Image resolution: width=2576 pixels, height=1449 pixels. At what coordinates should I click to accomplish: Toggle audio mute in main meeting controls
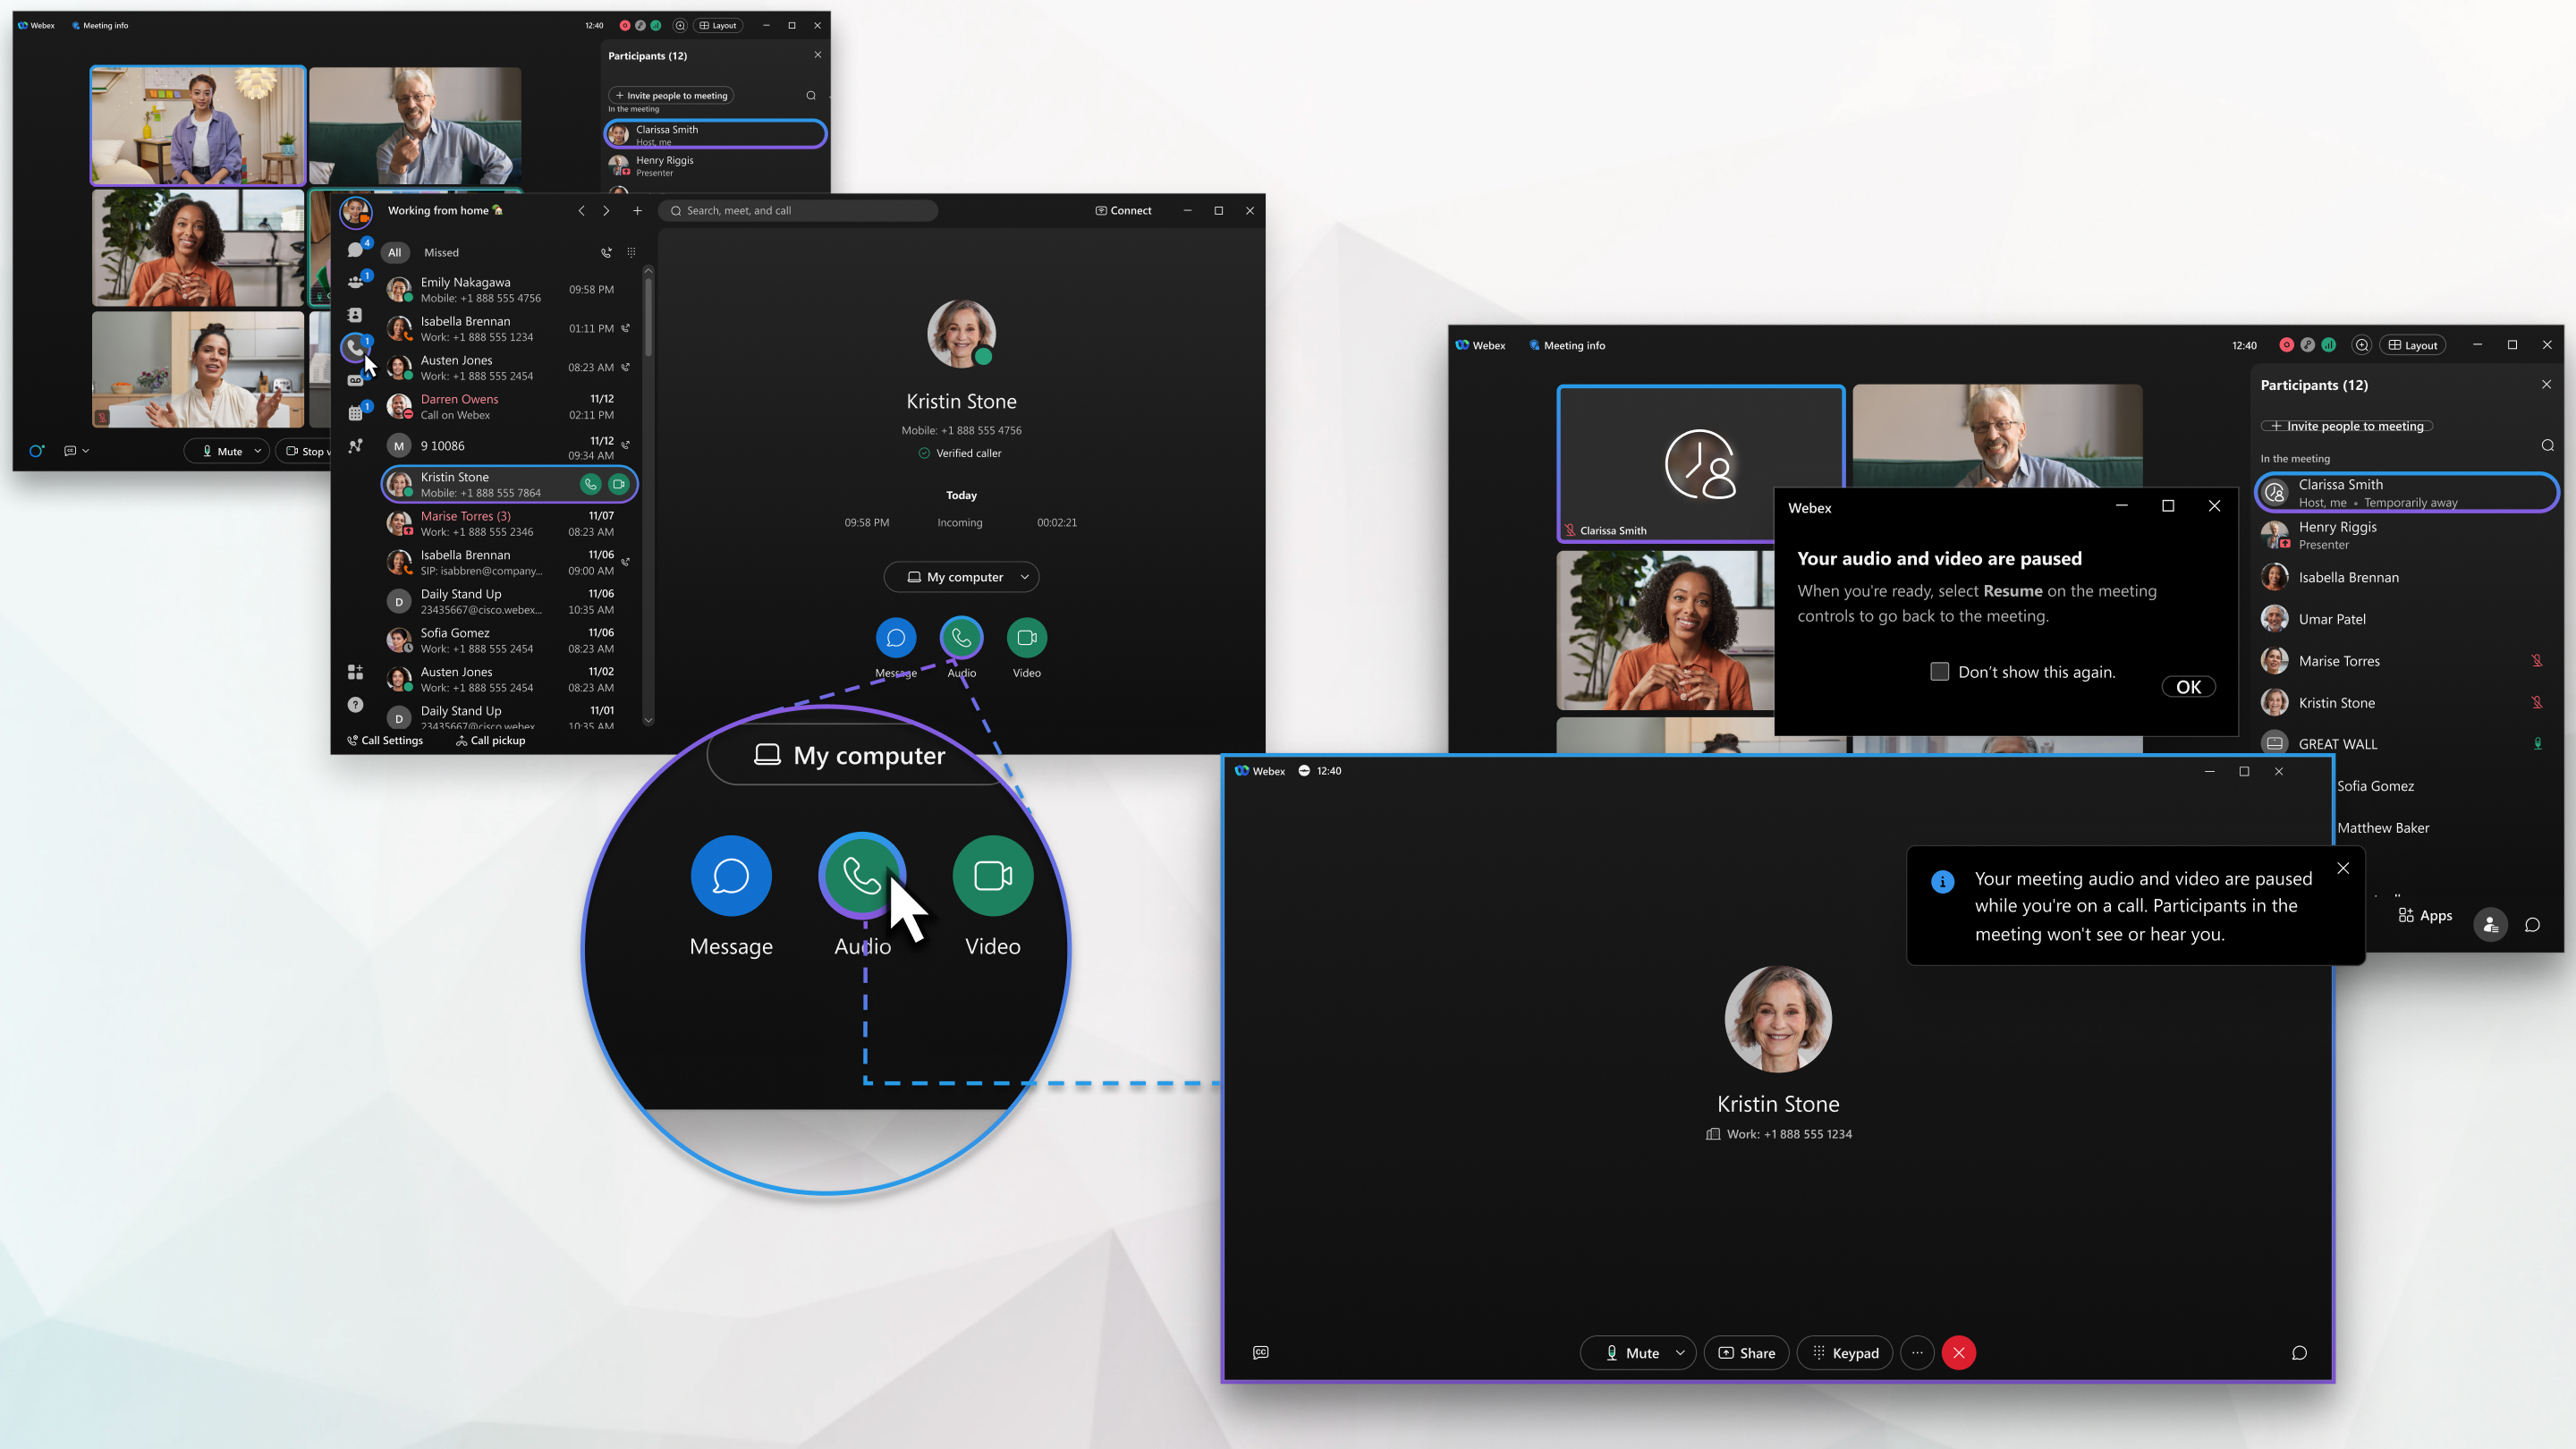[x=1628, y=1352]
